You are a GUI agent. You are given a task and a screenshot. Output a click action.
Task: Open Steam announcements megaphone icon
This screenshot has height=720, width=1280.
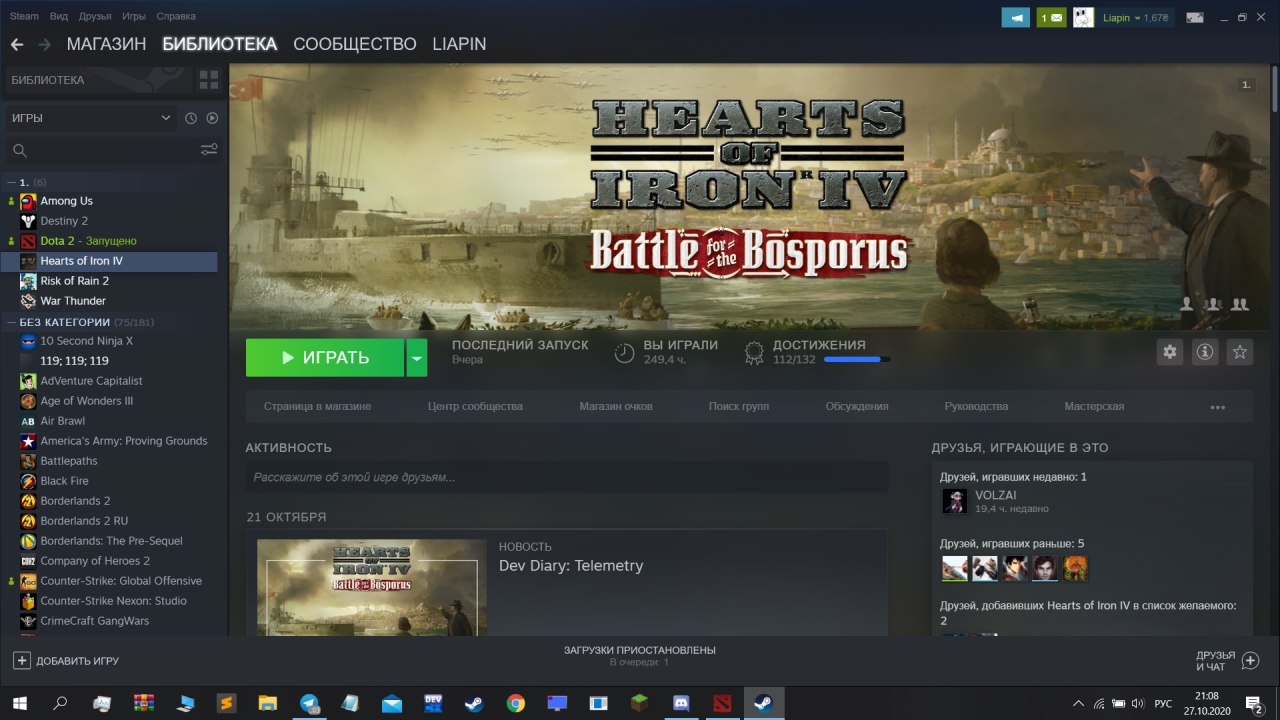point(1015,17)
